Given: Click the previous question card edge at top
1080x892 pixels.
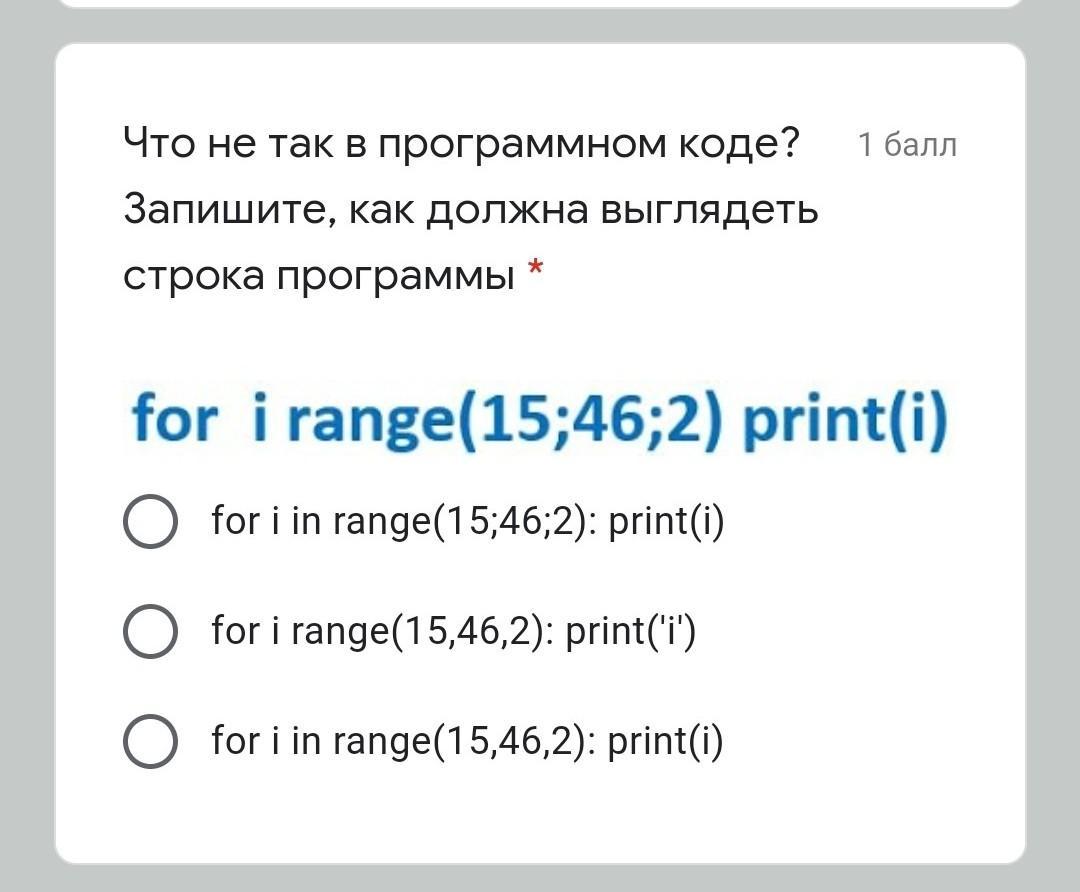Looking at the screenshot, I should pyautogui.click(x=540, y=3).
